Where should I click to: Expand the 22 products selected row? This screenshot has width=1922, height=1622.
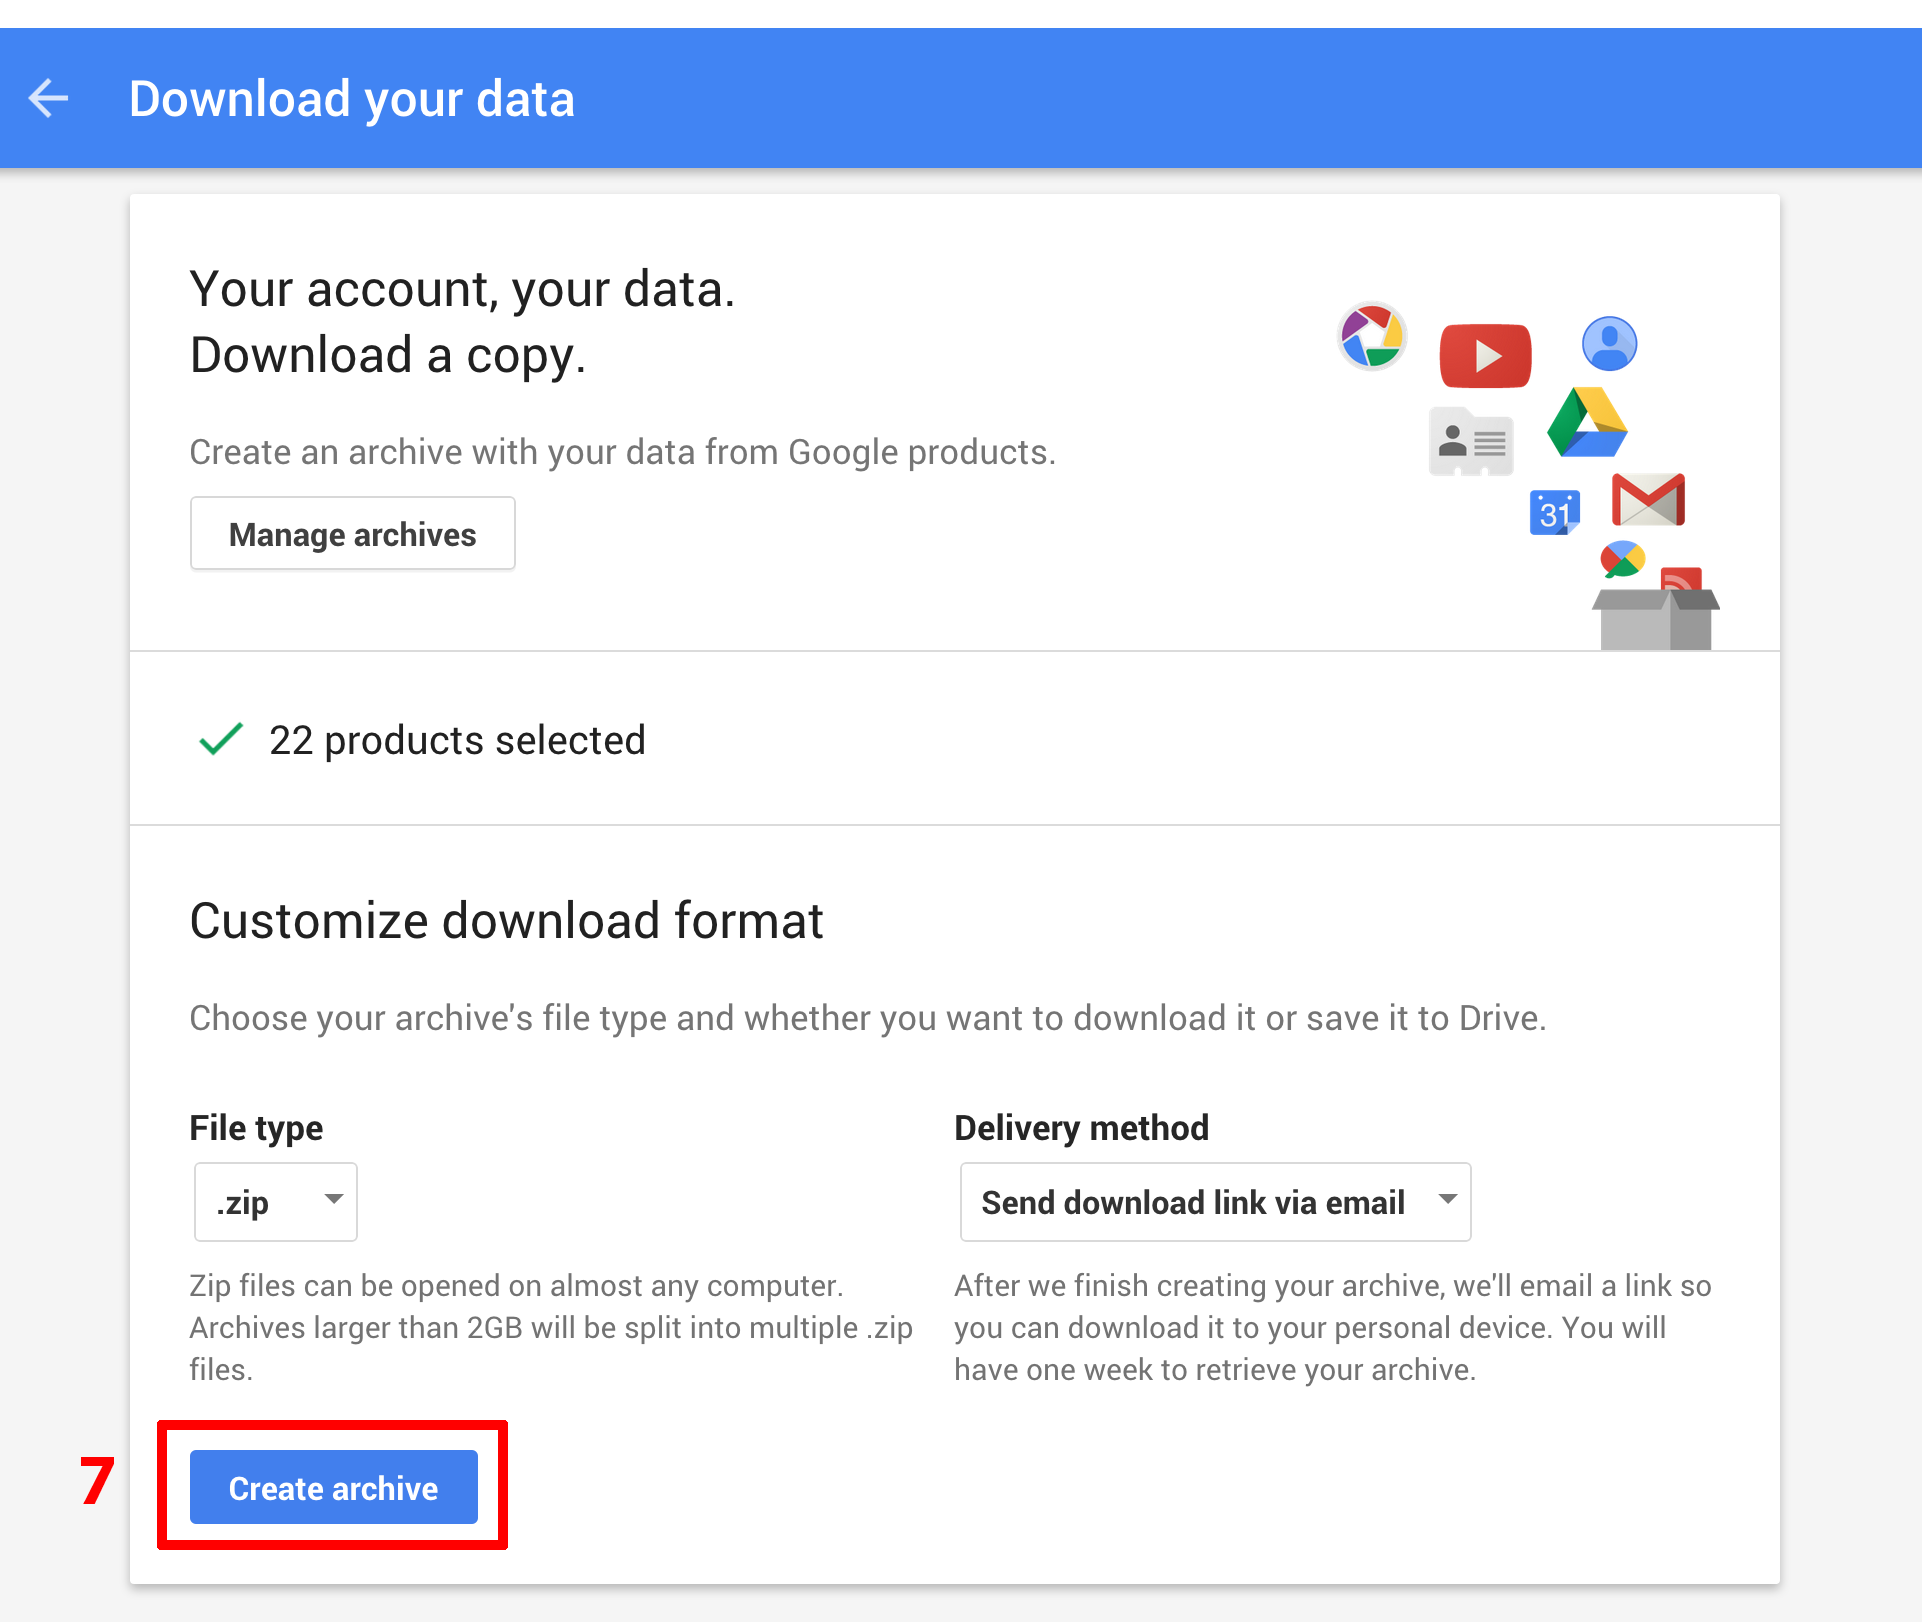tap(955, 739)
